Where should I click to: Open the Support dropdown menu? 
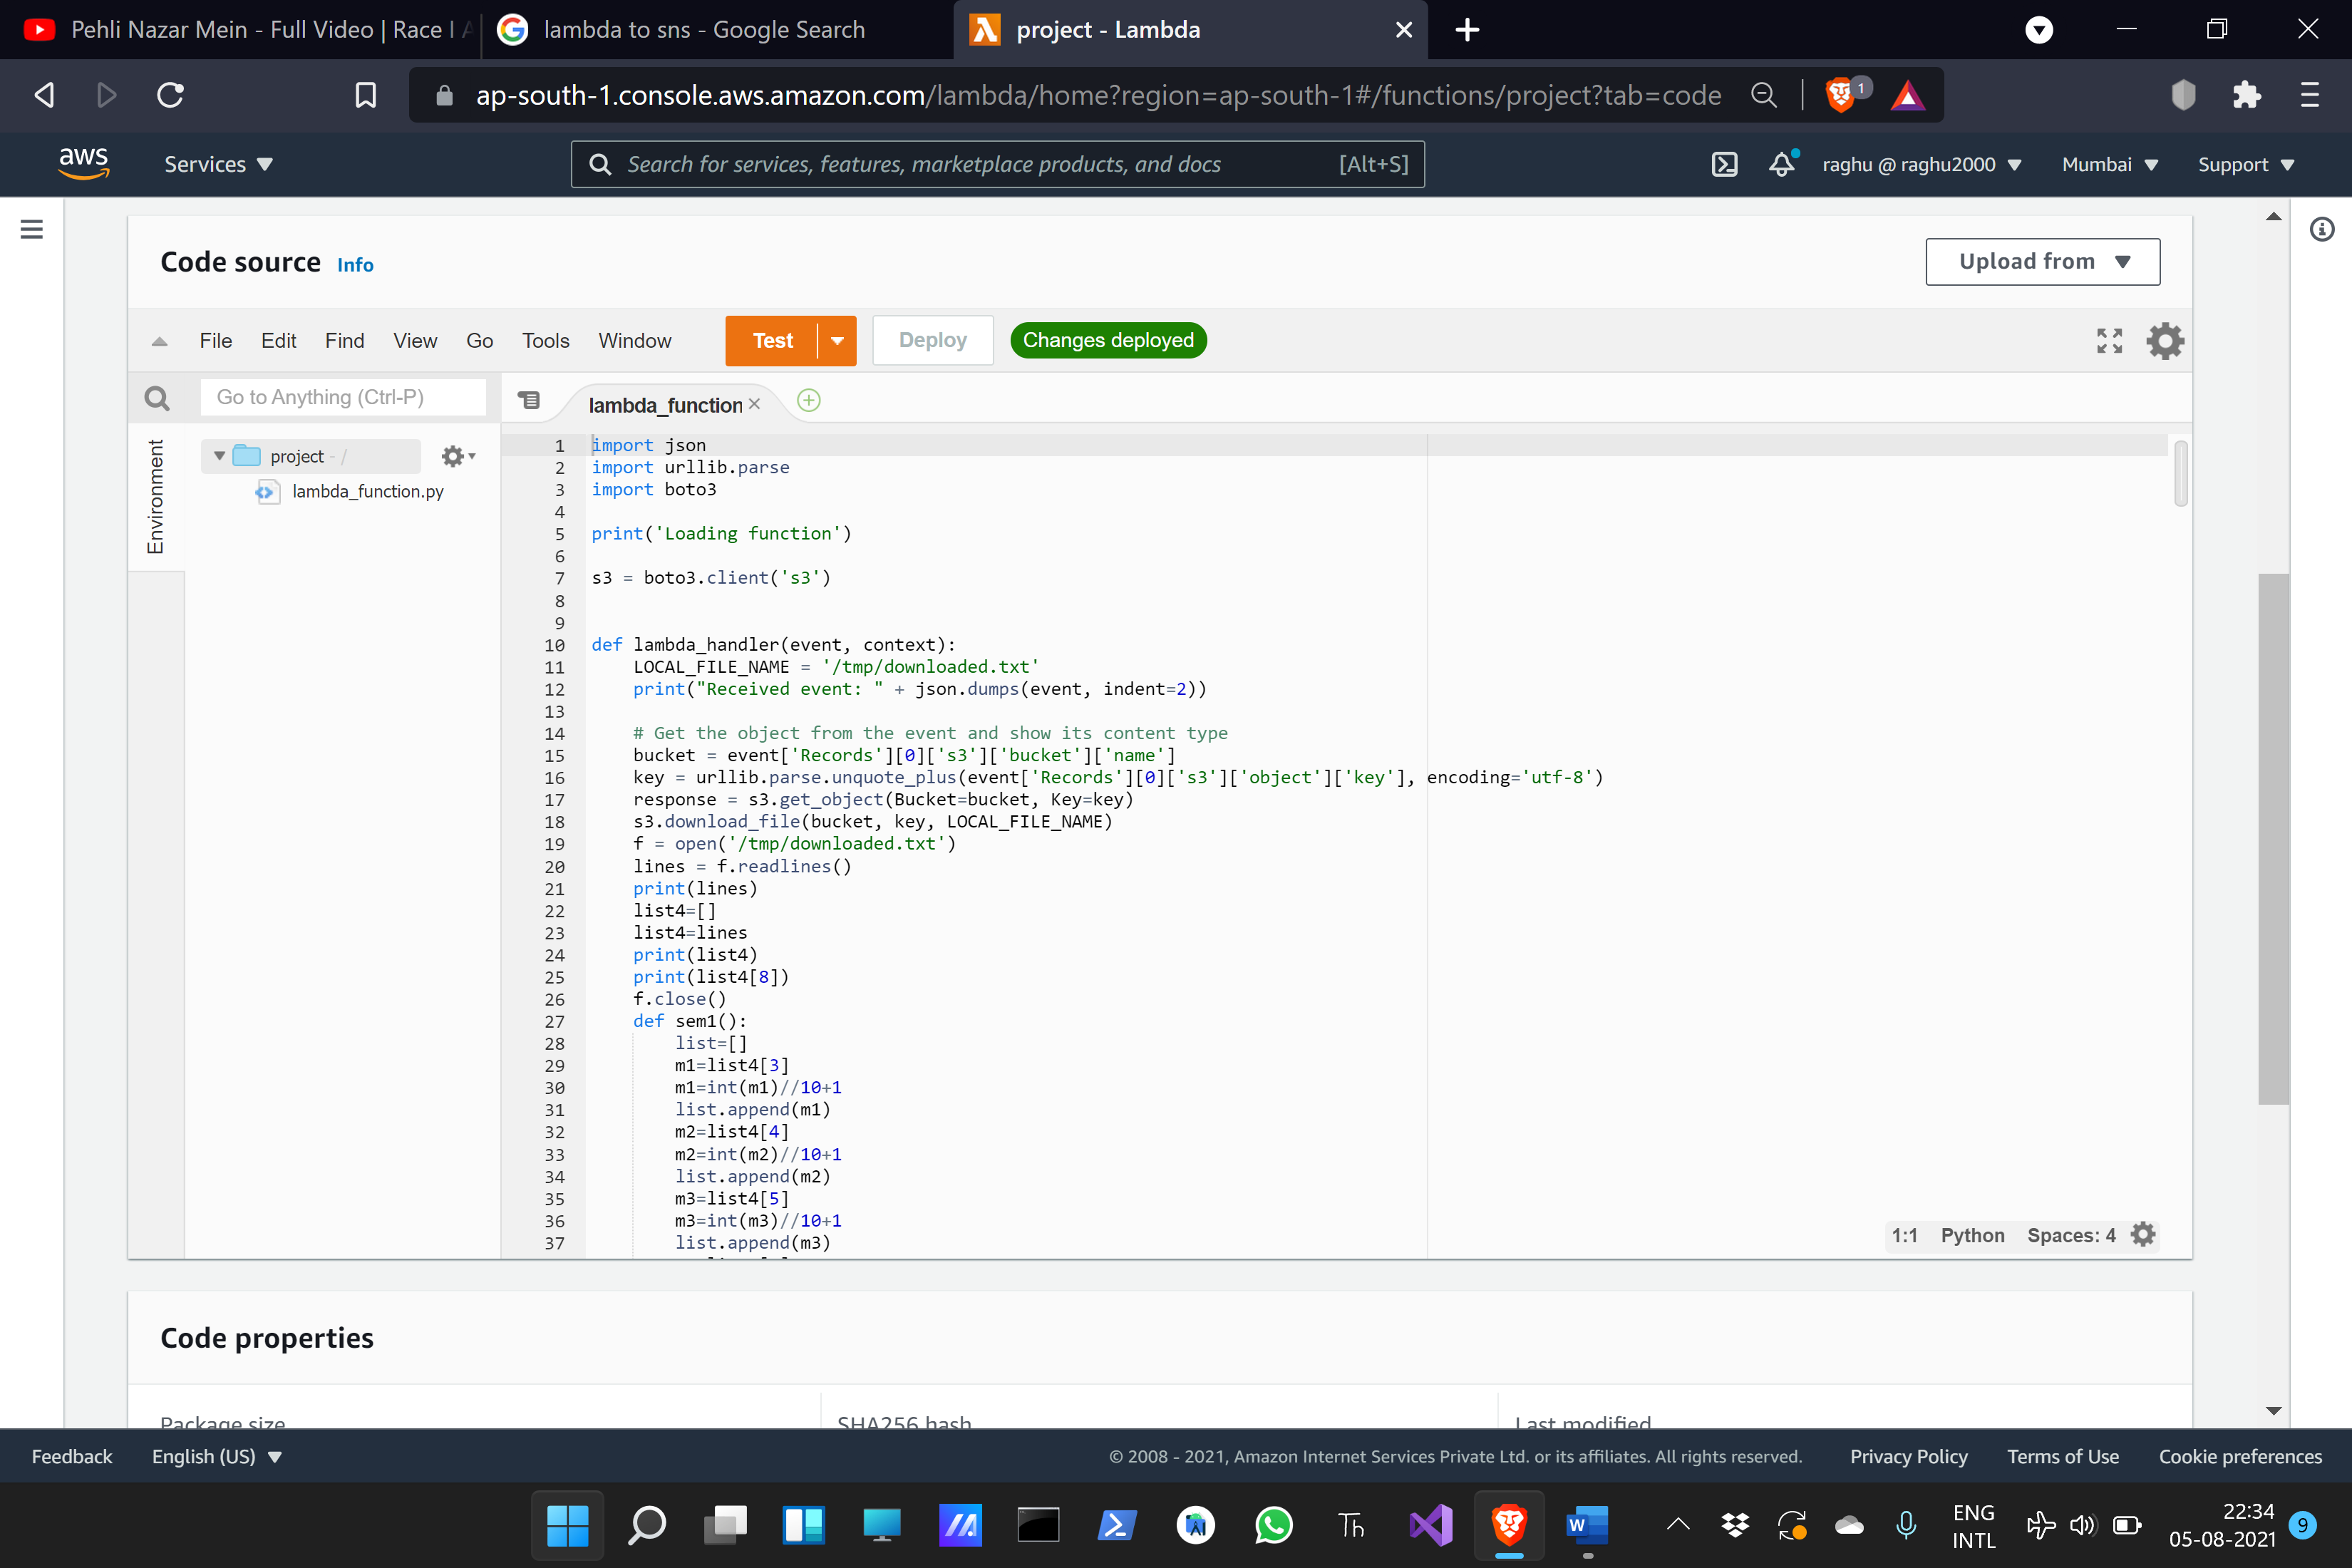2246,164
